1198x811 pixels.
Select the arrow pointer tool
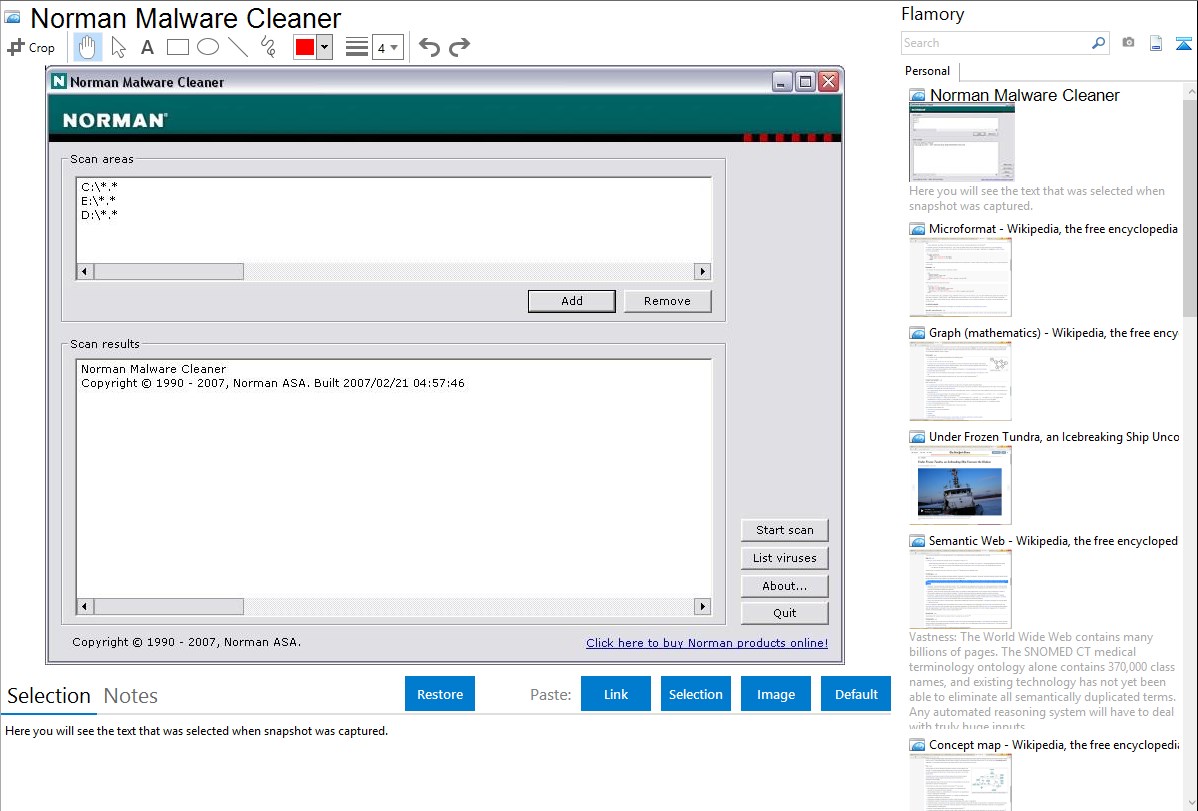point(118,47)
